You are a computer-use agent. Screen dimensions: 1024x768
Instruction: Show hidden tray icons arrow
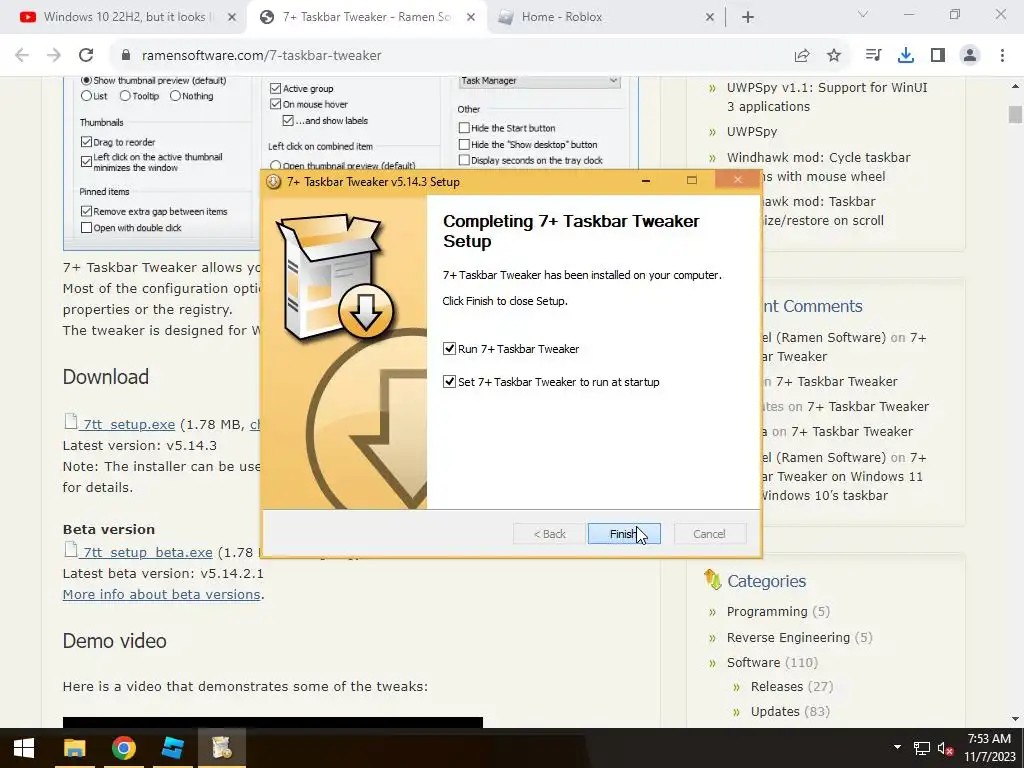(x=897, y=748)
